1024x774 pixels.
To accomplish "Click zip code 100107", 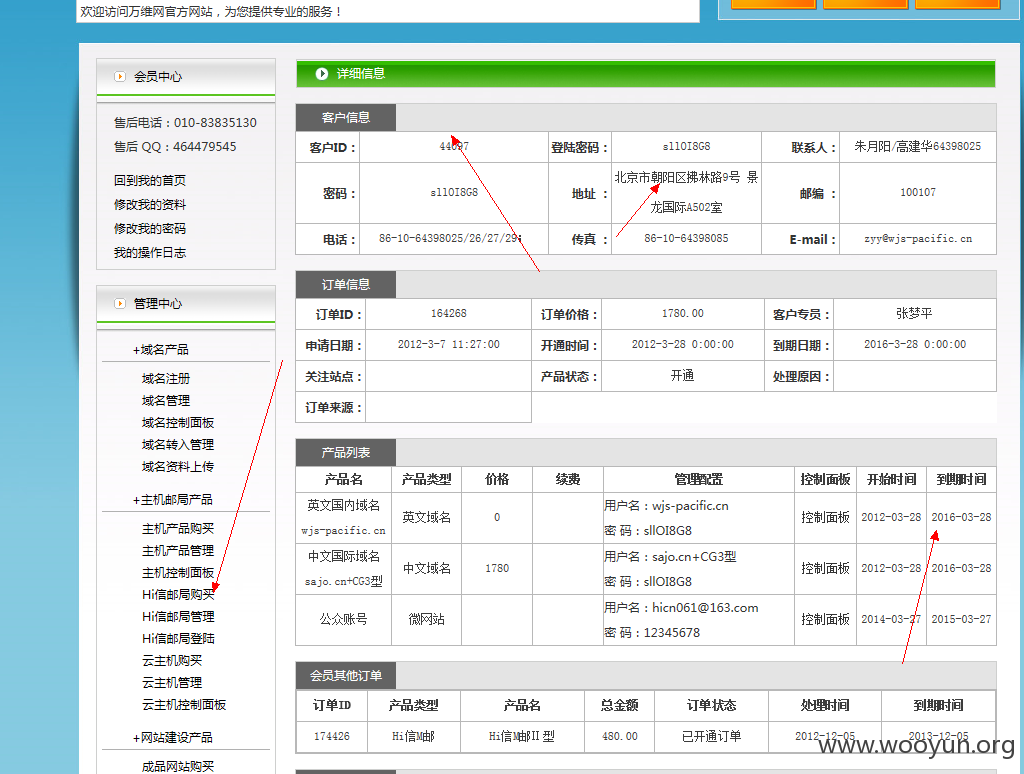I will pos(918,193).
